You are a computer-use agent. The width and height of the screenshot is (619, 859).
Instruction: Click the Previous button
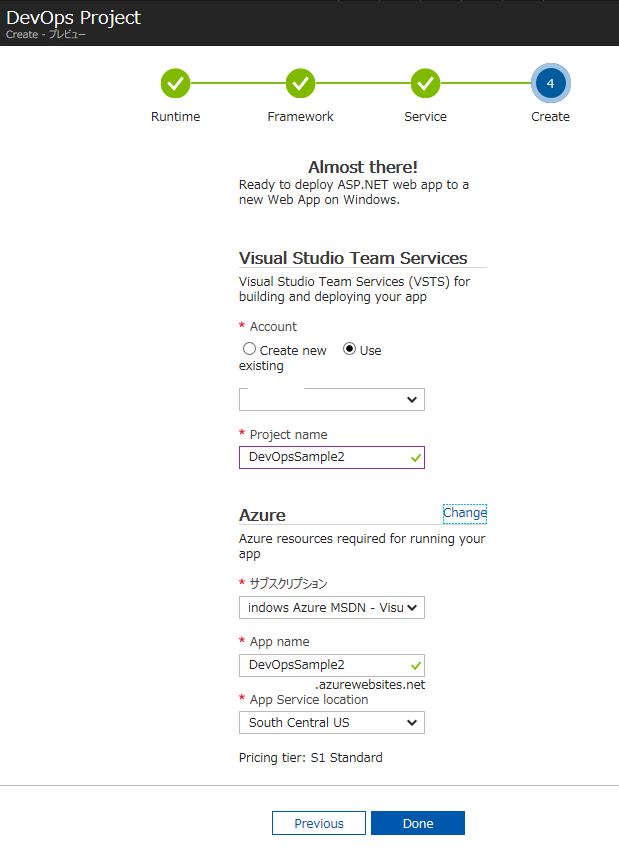319,823
